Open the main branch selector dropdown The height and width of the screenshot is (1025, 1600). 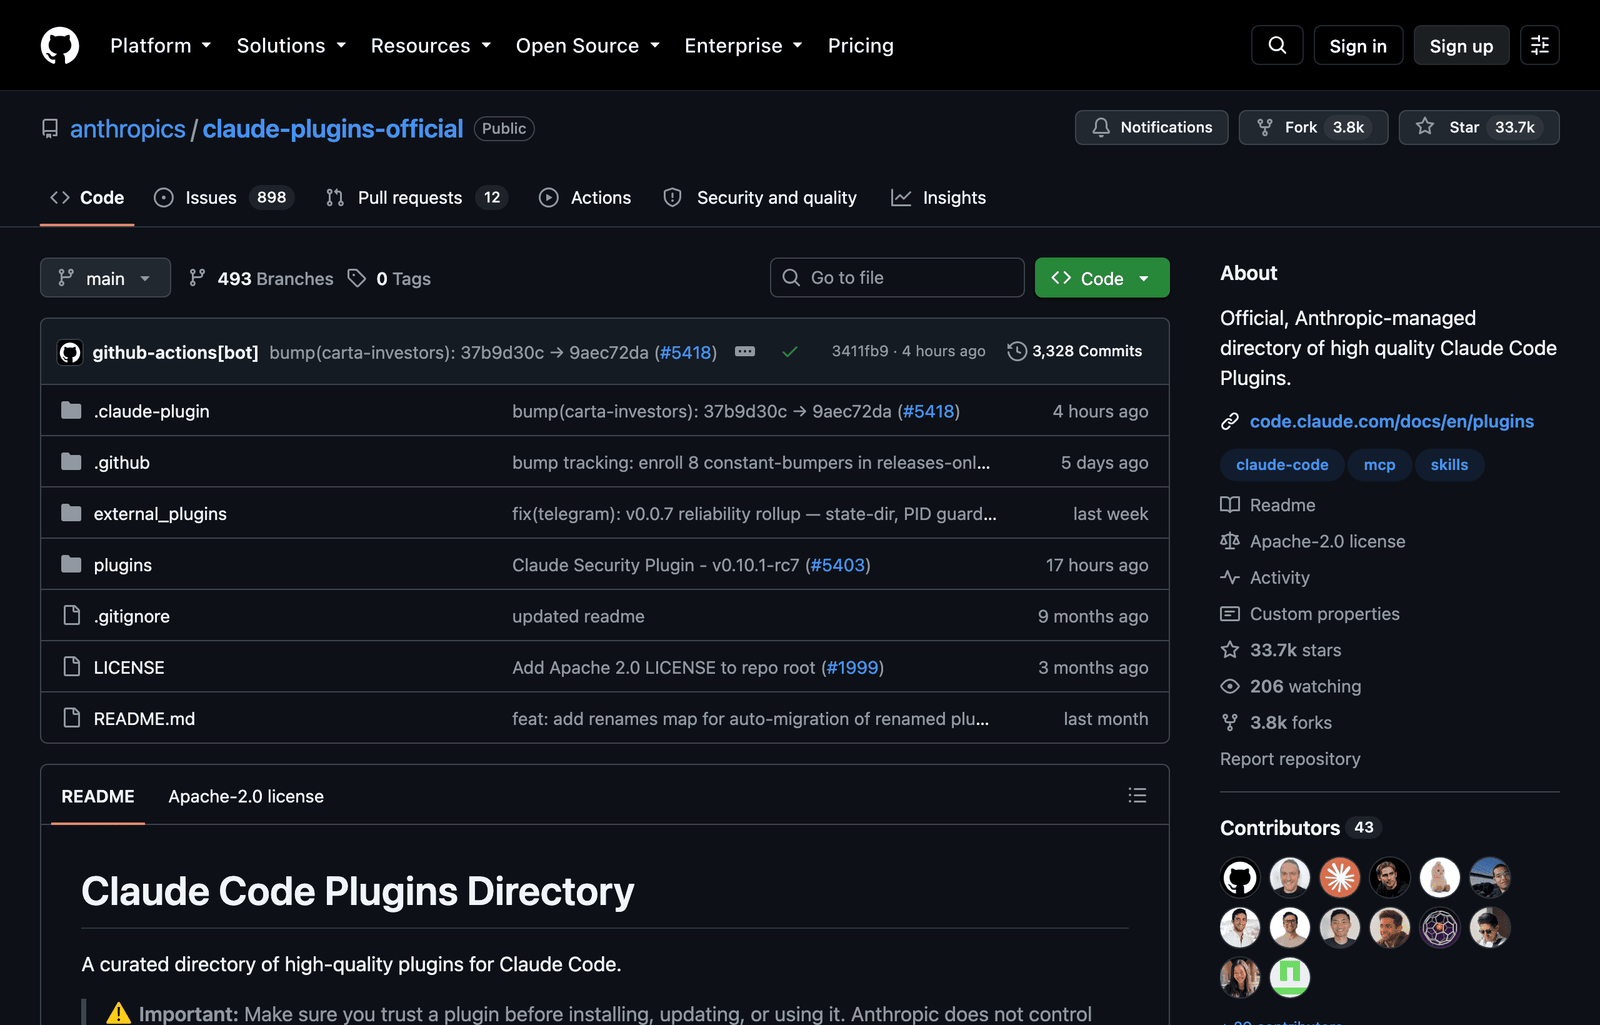coord(105,278)
